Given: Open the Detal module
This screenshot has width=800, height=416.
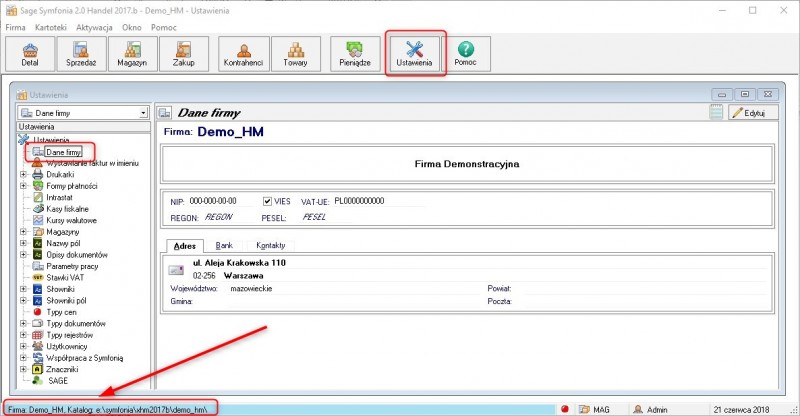Looking at the screenshot, I should coord(30,54).
